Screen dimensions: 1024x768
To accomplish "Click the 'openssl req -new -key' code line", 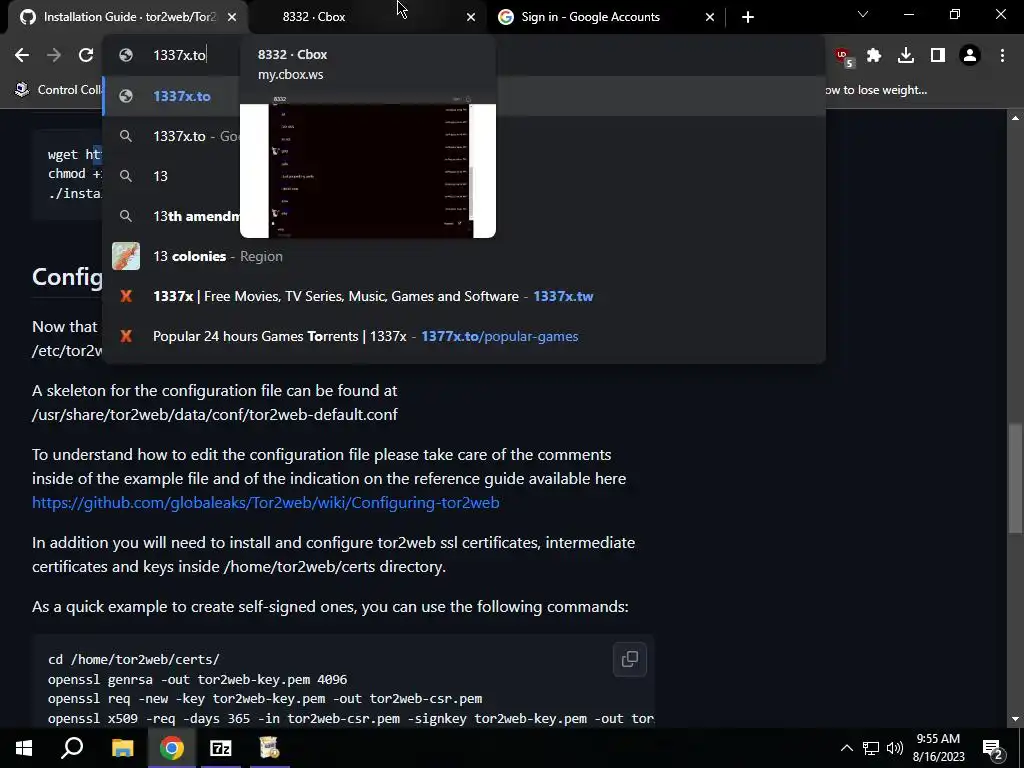I will 265,699.
